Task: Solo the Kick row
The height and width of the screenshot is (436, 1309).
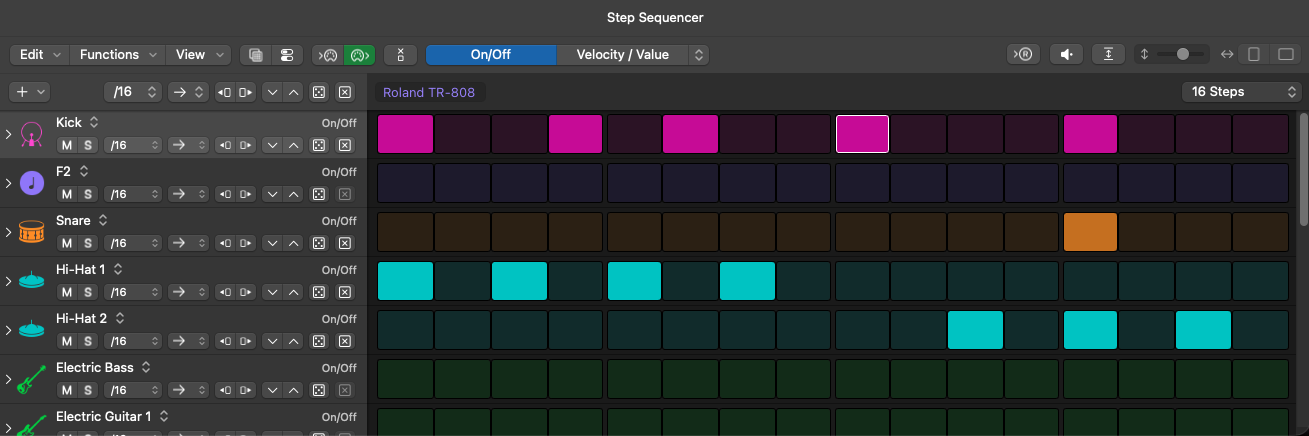Action: (88, 145)
